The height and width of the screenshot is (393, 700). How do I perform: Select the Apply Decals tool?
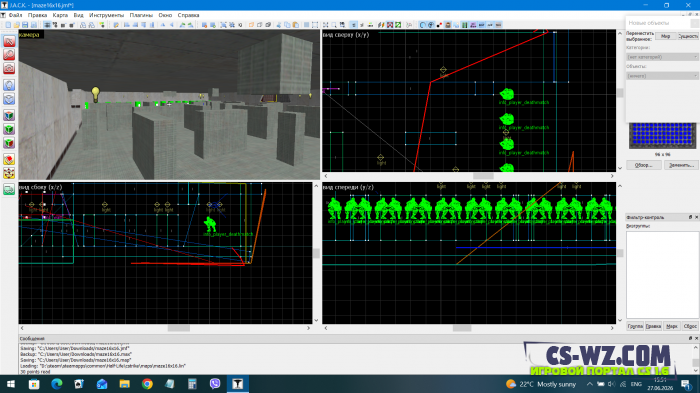tap(9, 143)
